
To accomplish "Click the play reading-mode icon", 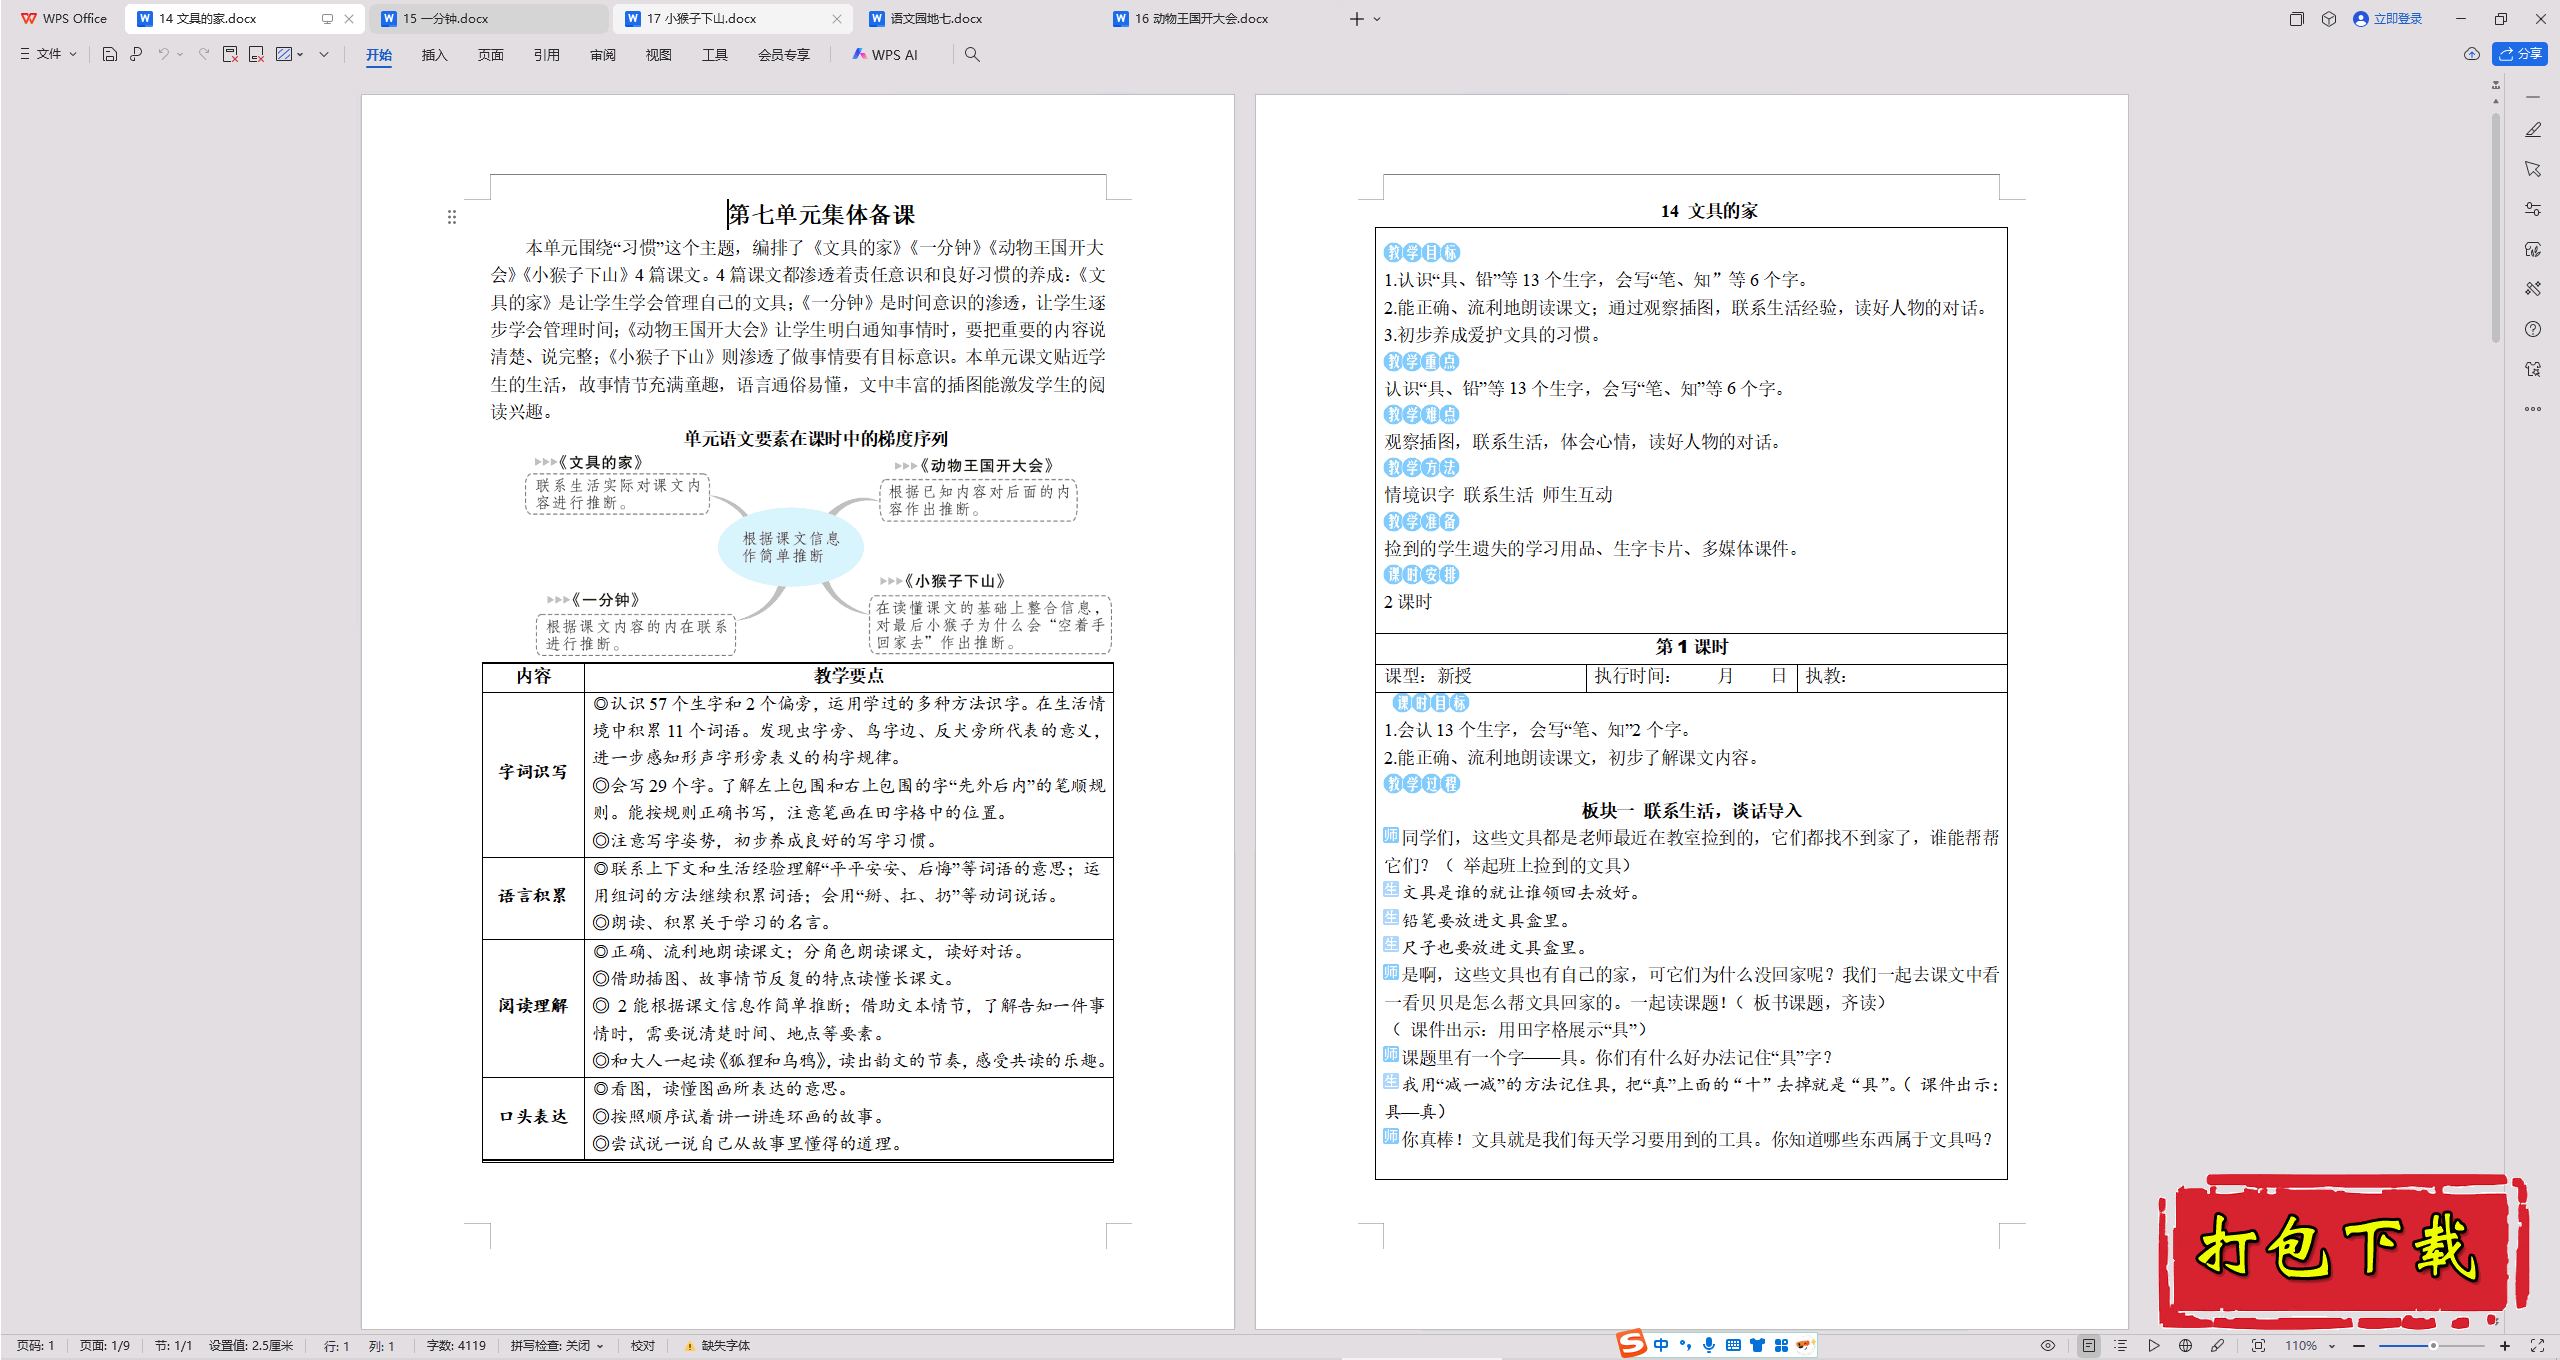I will (x=2153, y=1346).
